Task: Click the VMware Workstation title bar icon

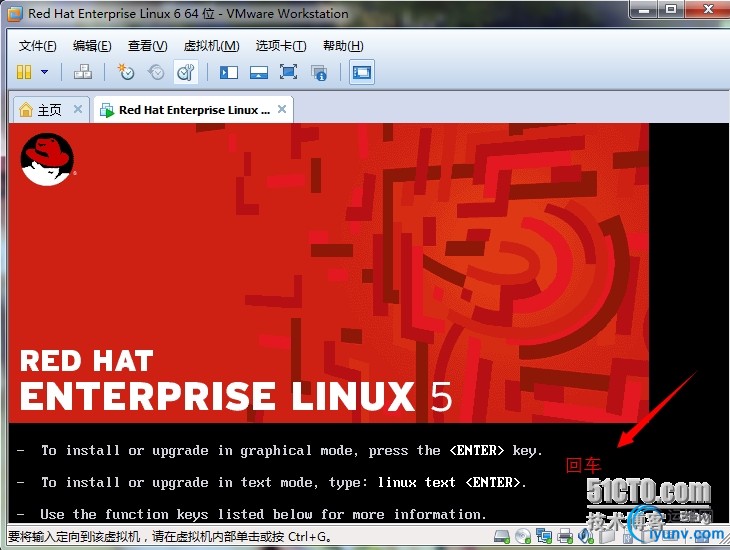Action: click(15, 14)
